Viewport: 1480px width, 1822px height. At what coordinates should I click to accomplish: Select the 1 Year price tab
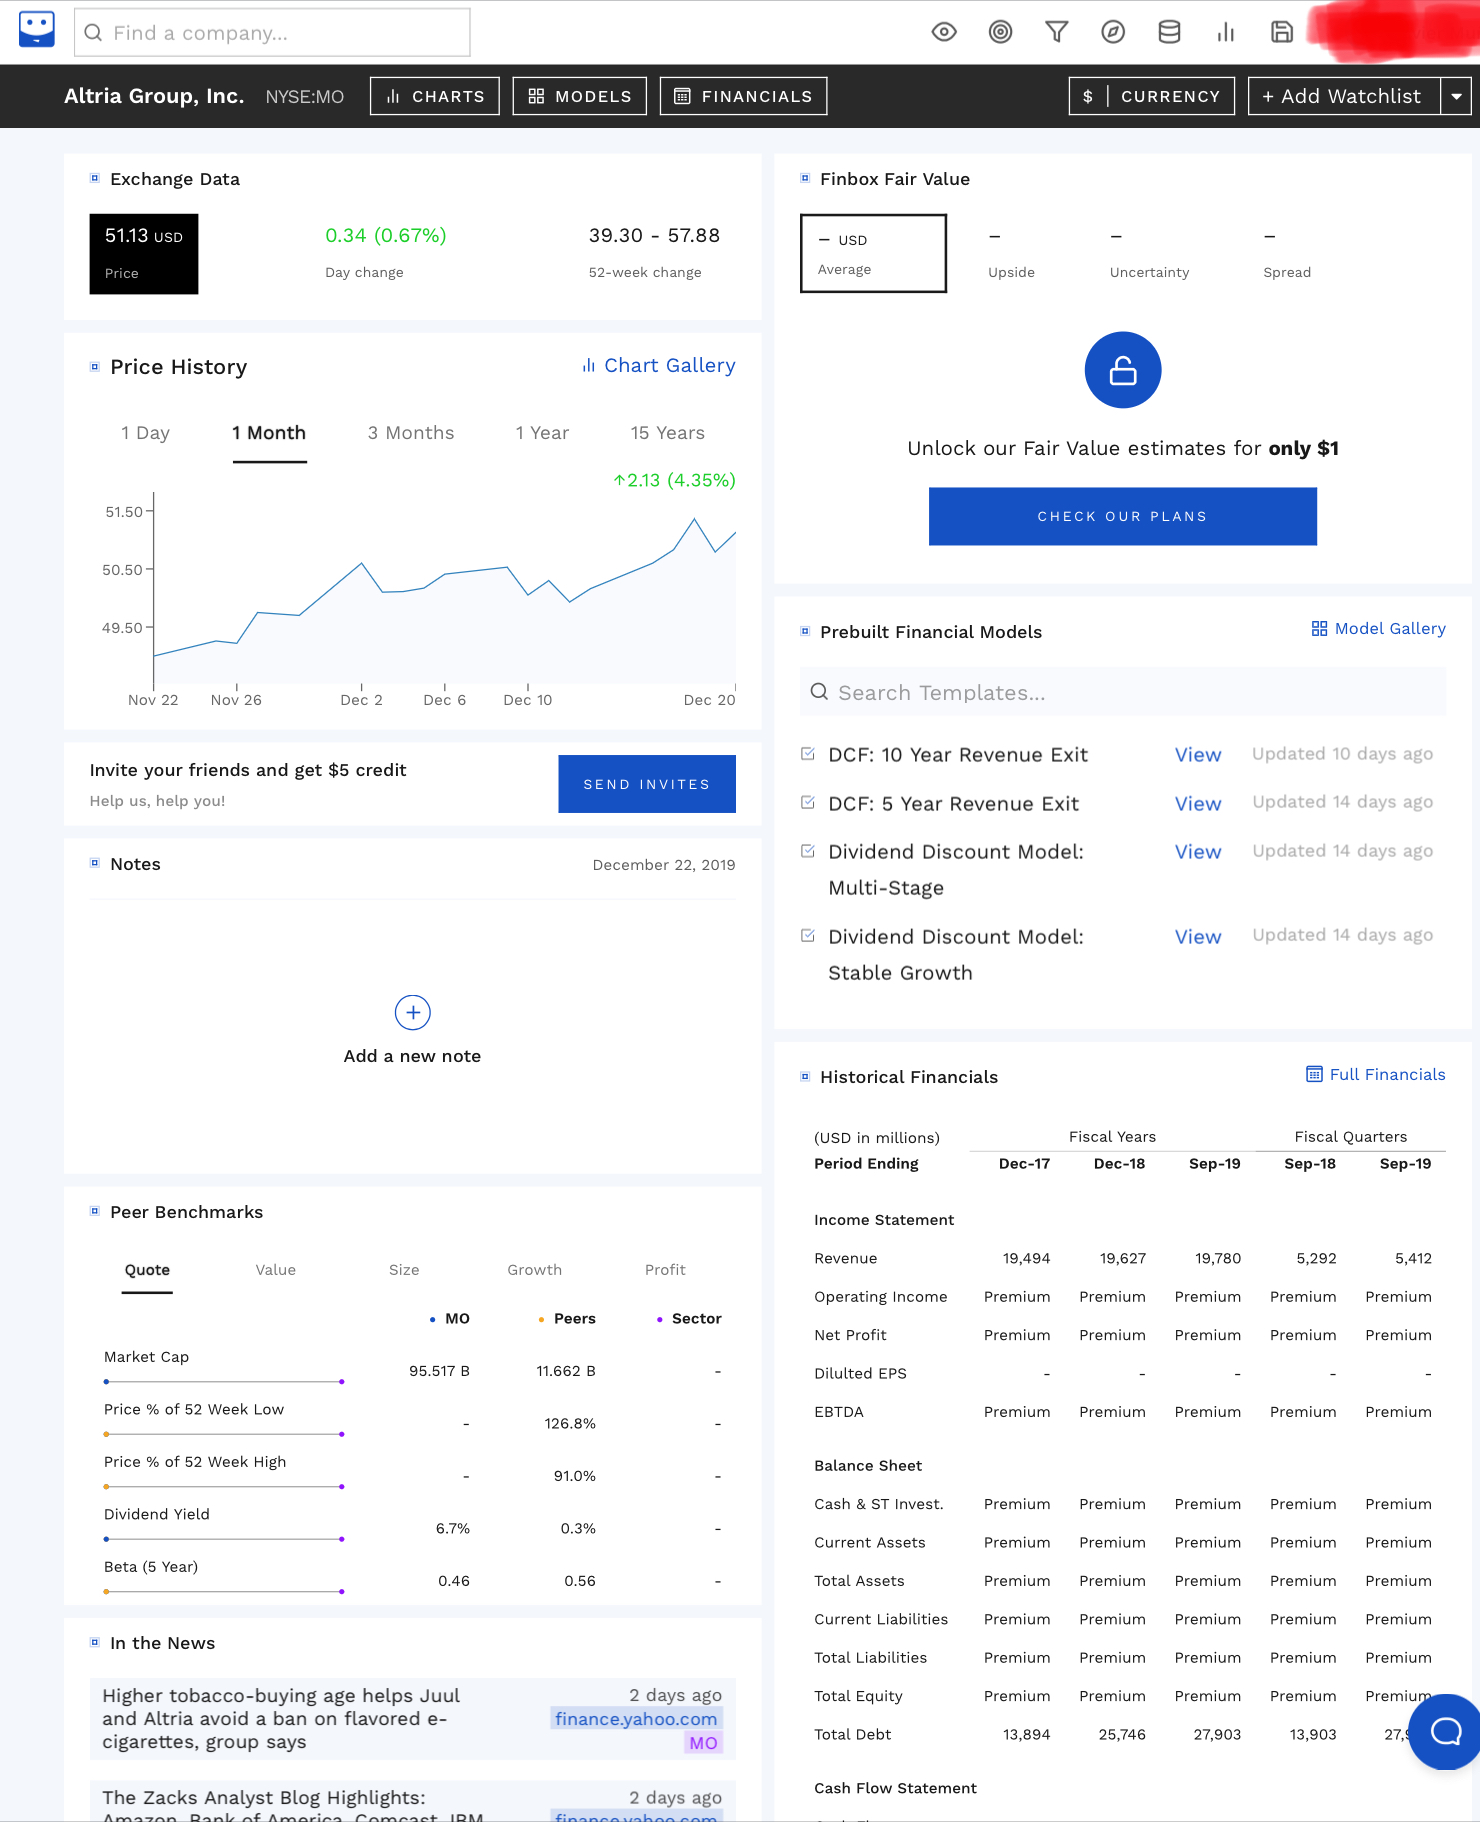pos(542,433)
